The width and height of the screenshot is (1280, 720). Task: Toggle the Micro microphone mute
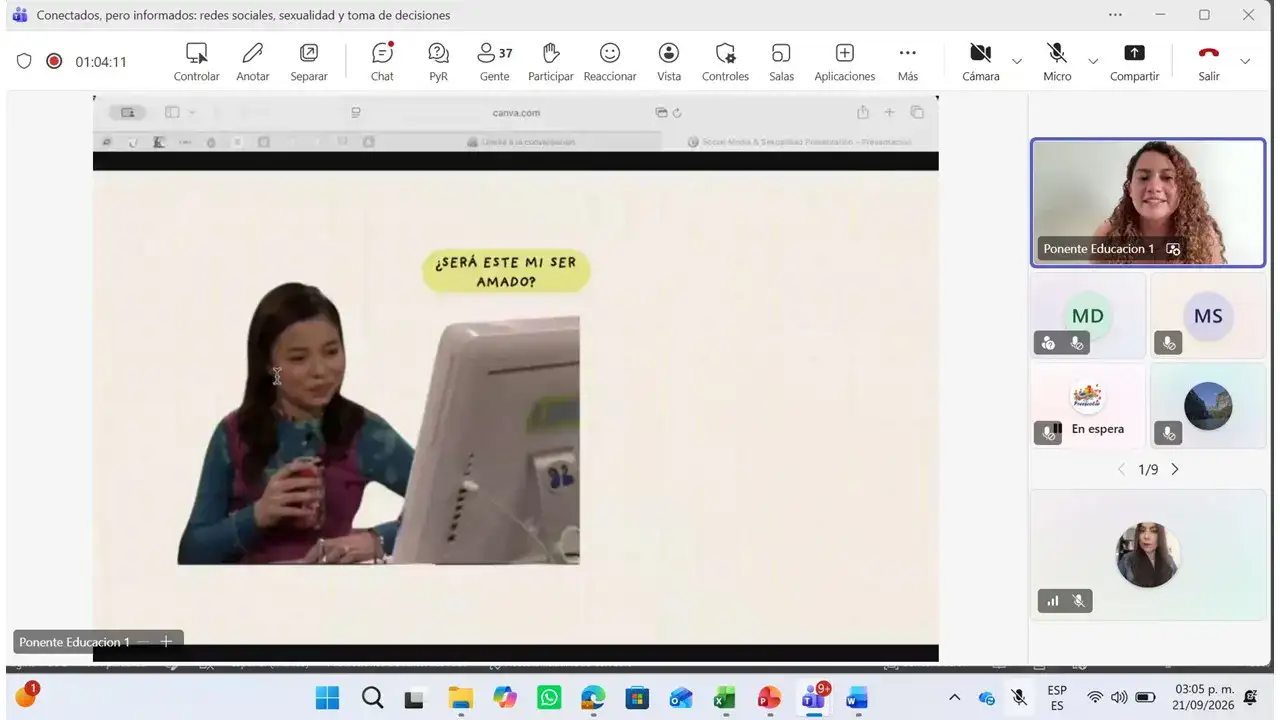pos(1057,62)
